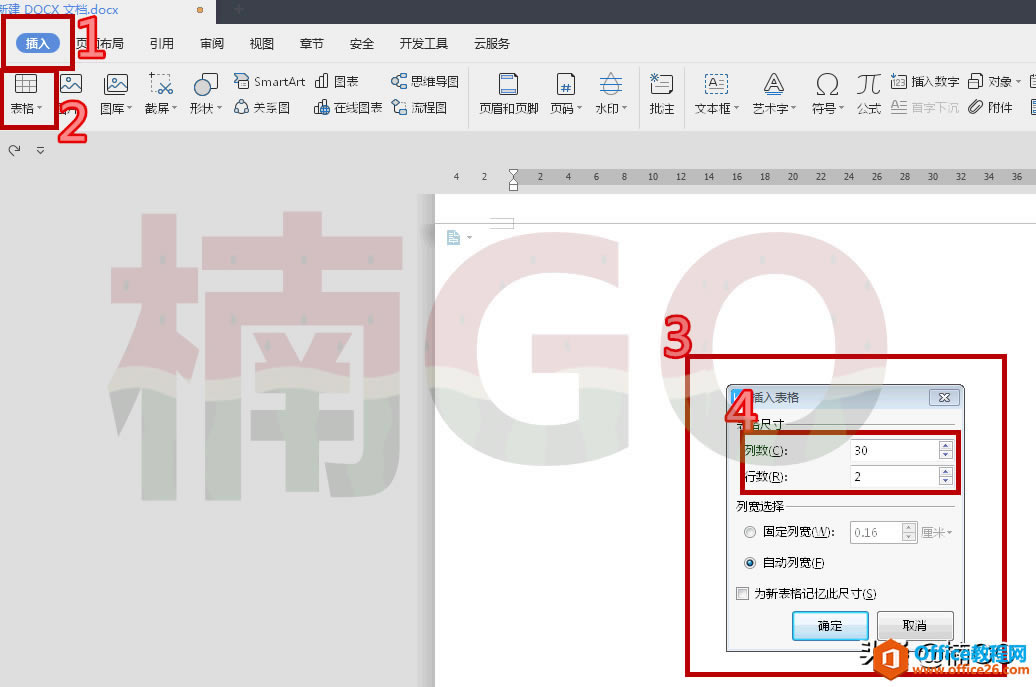Expand the 页码 dropdown arrow
This screenshot has width=1036, height=687.
tap(579, 108)
